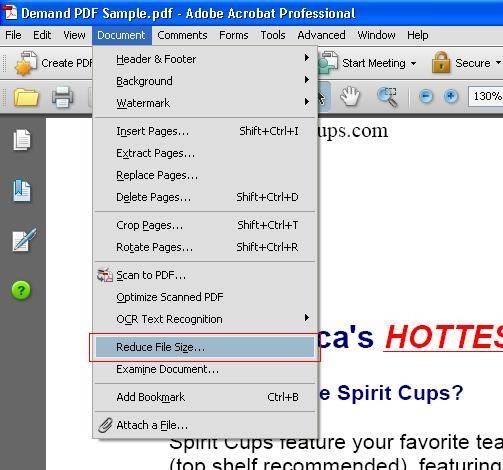This screenshot has height=470, width=503.
Task: Select the Marquee Zoom magnifier tool
Action: 387,97
